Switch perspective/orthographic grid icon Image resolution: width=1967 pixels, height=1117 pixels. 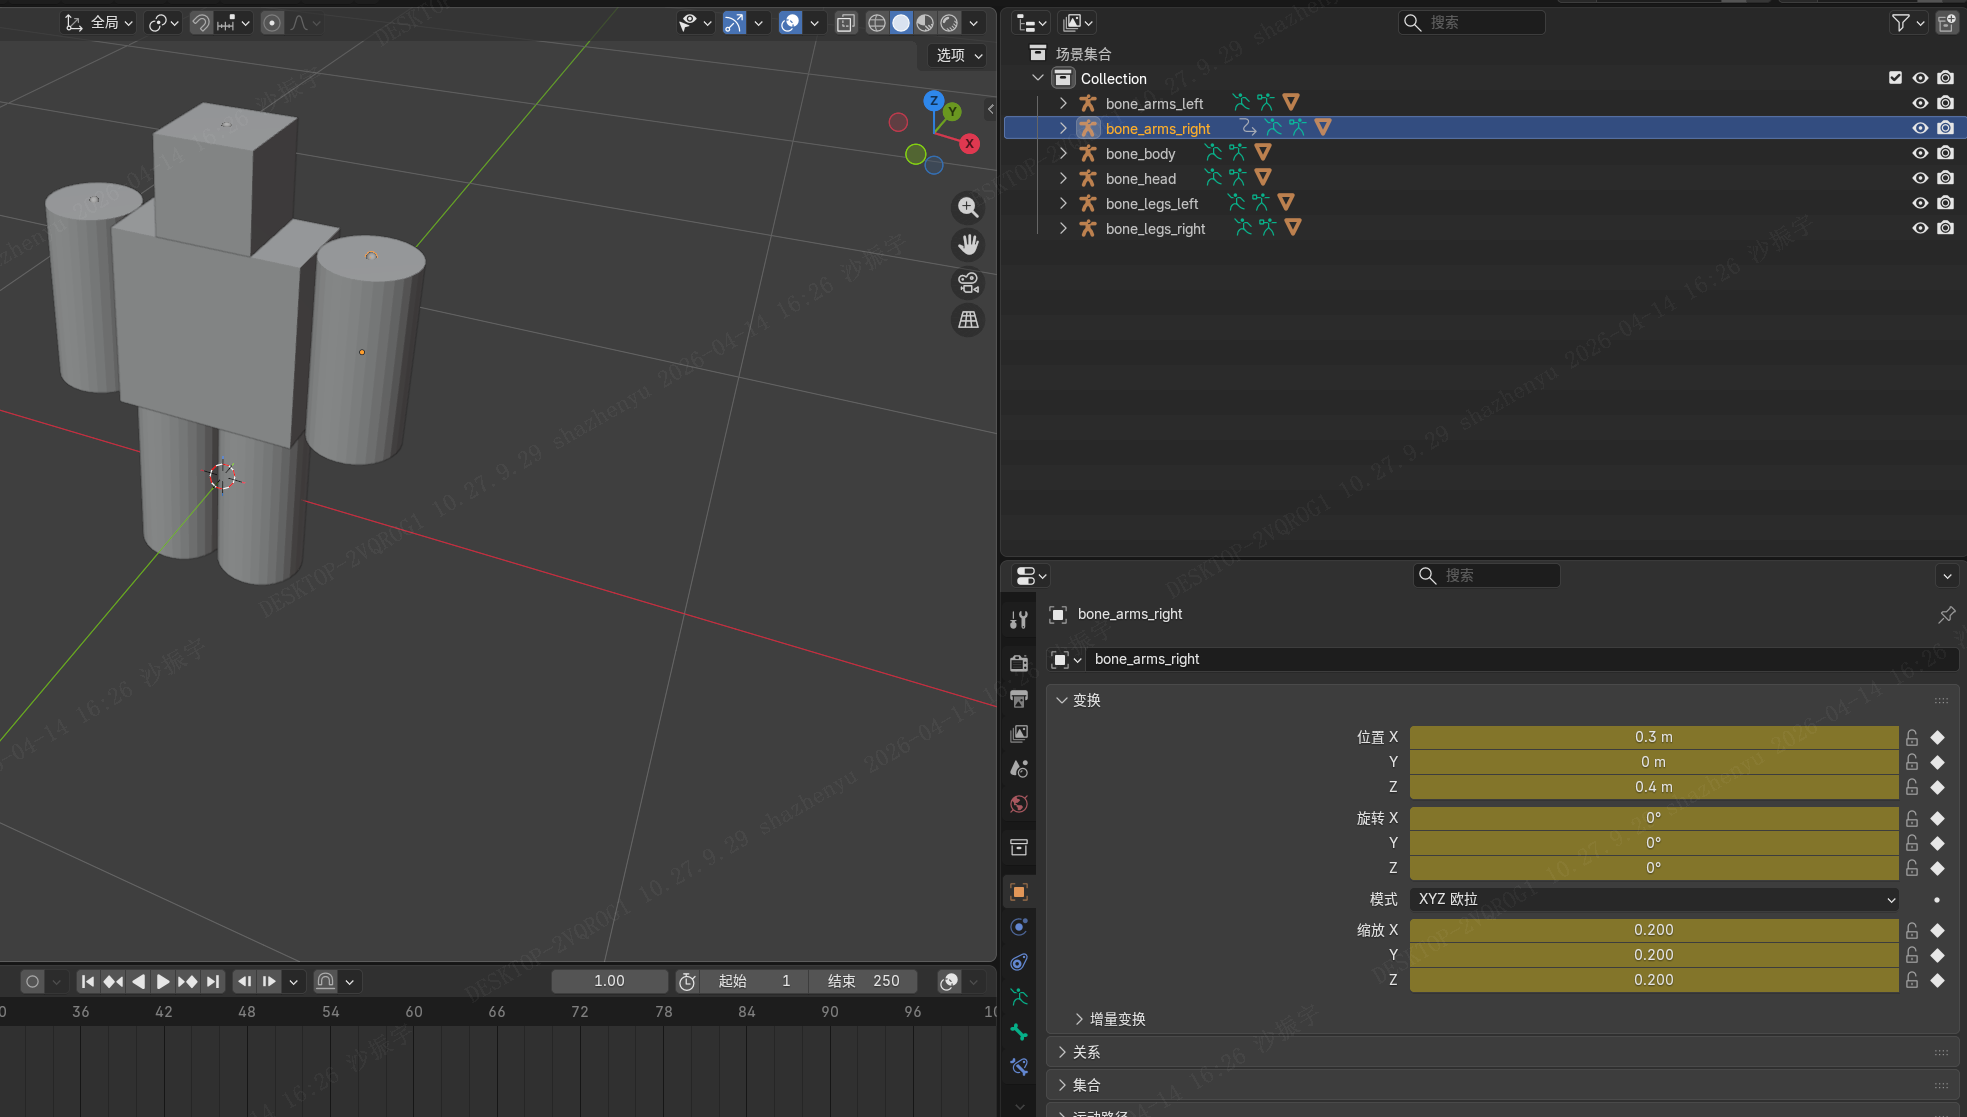[x=967, y=320]
